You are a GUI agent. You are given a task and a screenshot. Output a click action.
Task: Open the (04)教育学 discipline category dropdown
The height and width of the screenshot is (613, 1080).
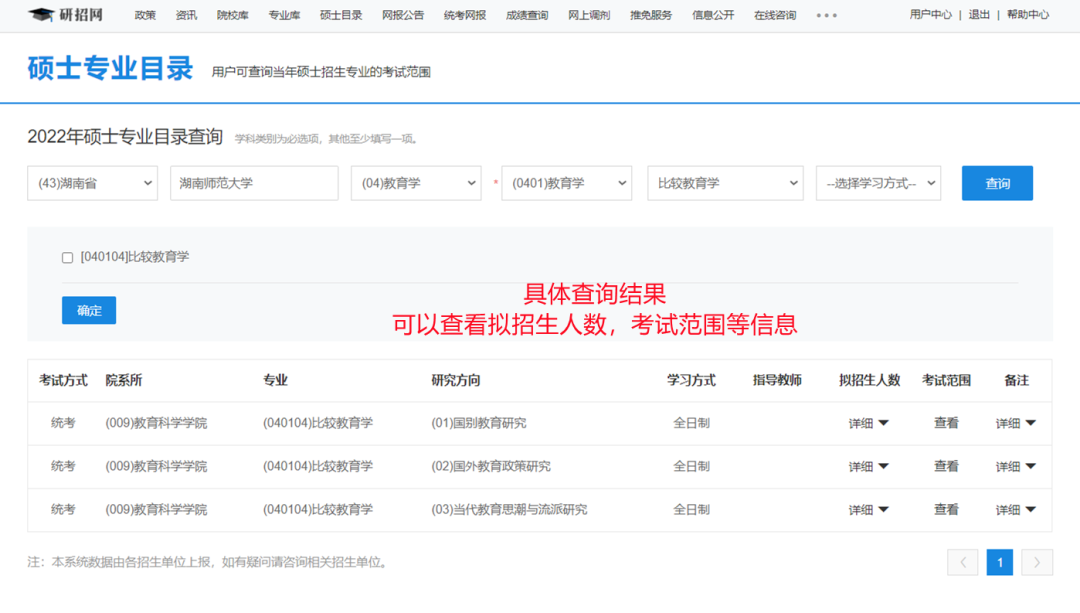click(x=416, y=183)
